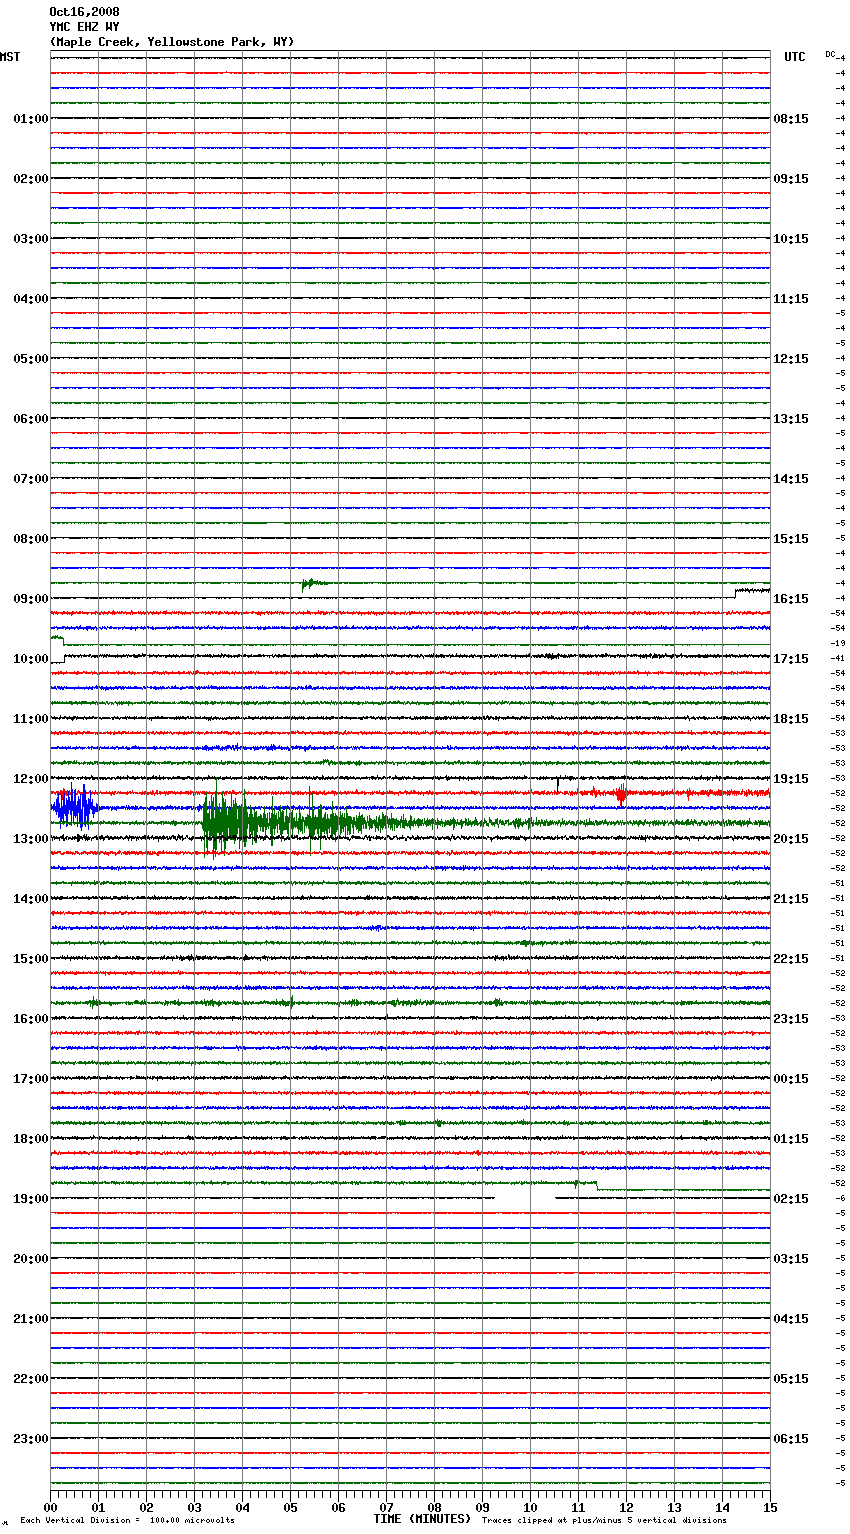This screenshot has width=850, height=1534.
Task: Click the 19:00 MST hour label
Action: tap(31, 1199)
